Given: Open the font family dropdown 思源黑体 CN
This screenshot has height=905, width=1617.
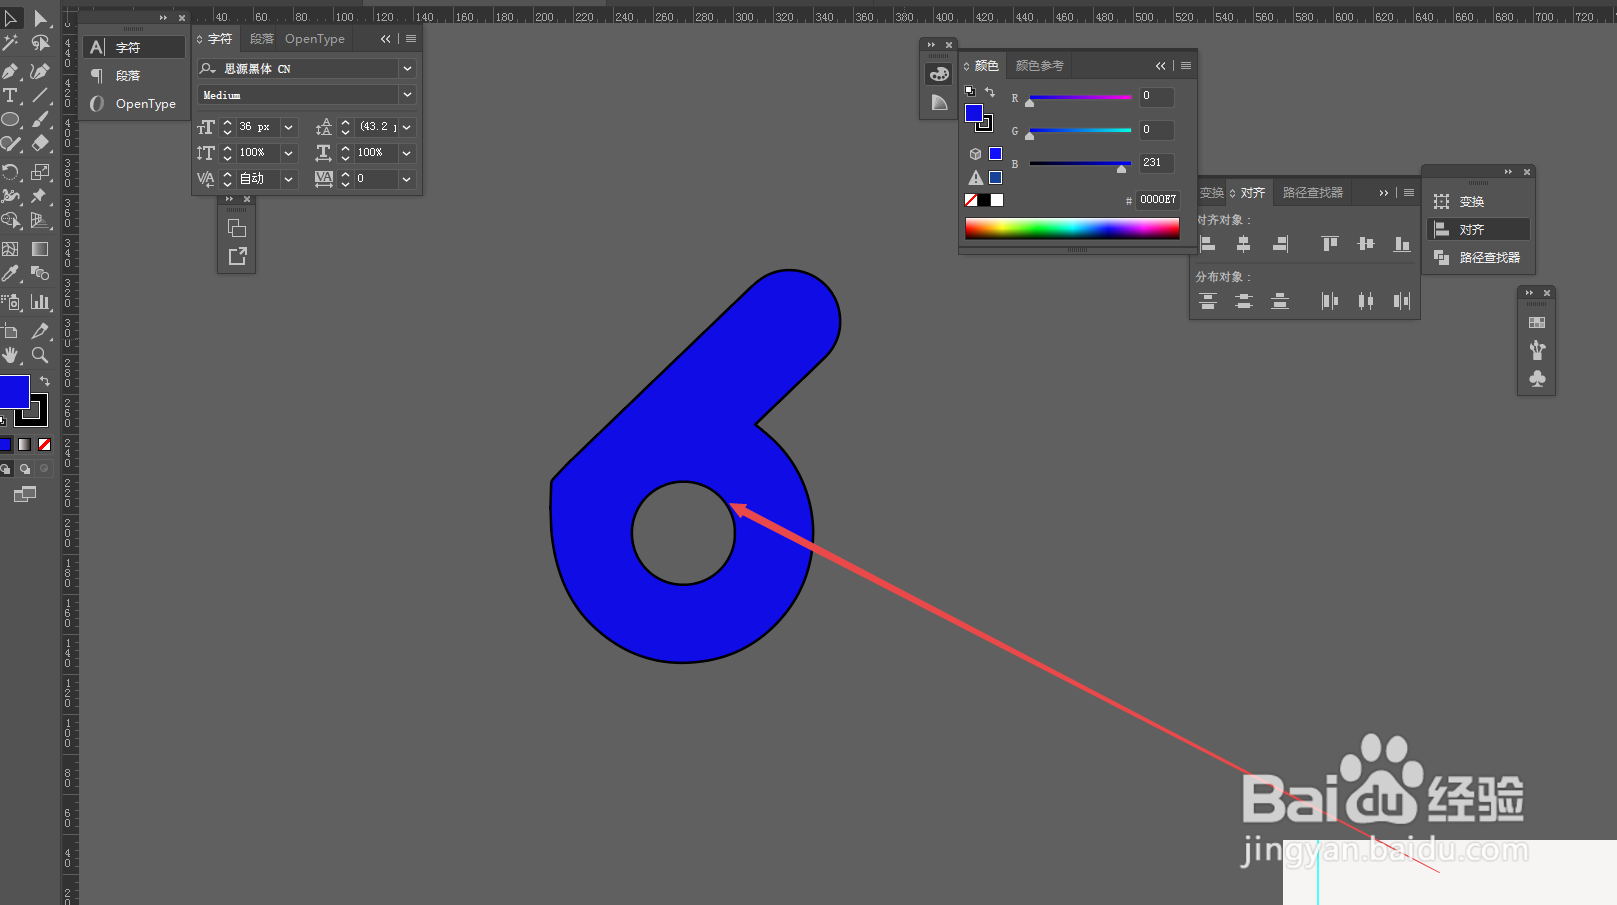Looking at the screenshot, I should tap(407, 69).
